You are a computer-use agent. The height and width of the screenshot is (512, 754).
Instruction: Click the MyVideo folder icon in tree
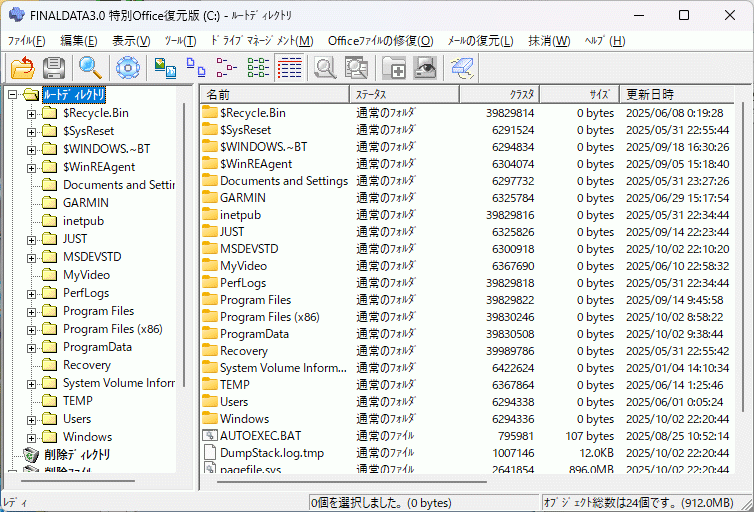tap(50, 275)
